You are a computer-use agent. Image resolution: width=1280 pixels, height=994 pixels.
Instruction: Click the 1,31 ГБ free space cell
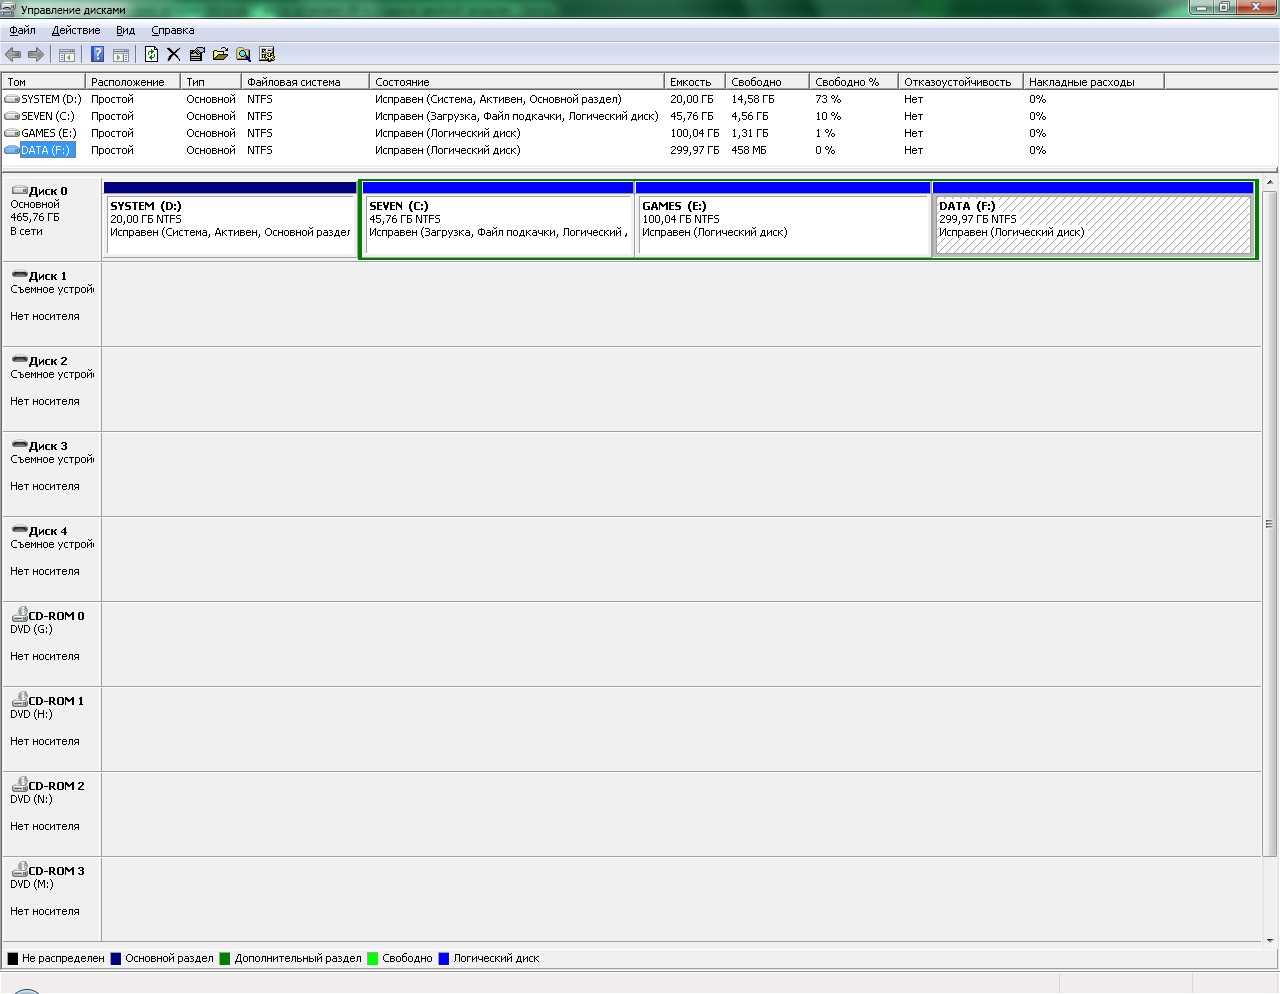[750, 133]
